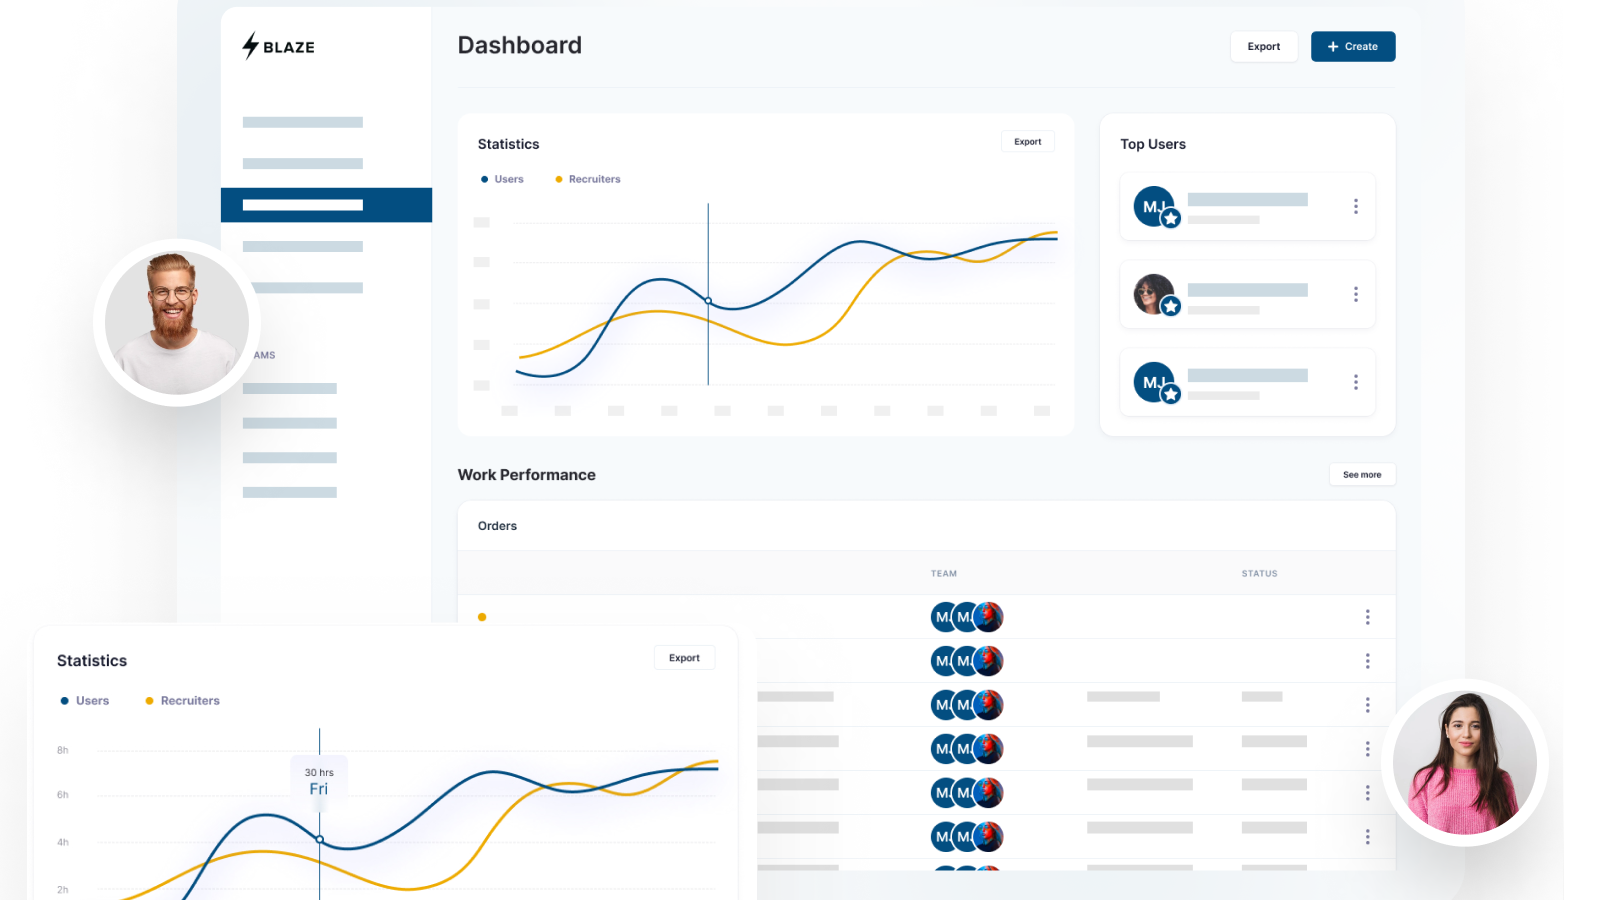Click the Blaze lightning bolt logo
Screen dimensions: 1600x900
[250, 46]
